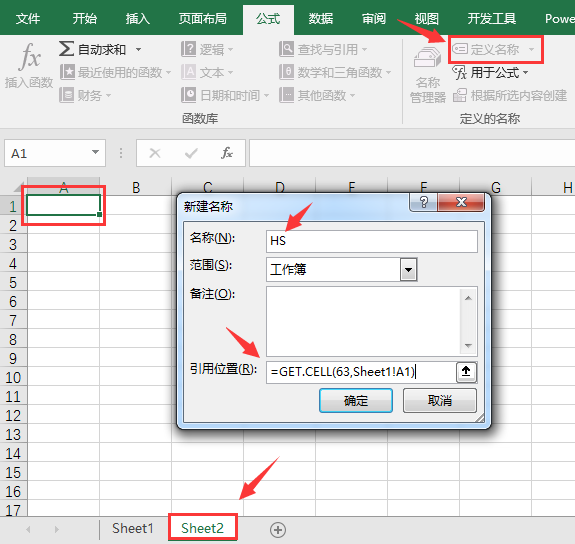Click the dialog help question mark button

(x=424, y=202)
